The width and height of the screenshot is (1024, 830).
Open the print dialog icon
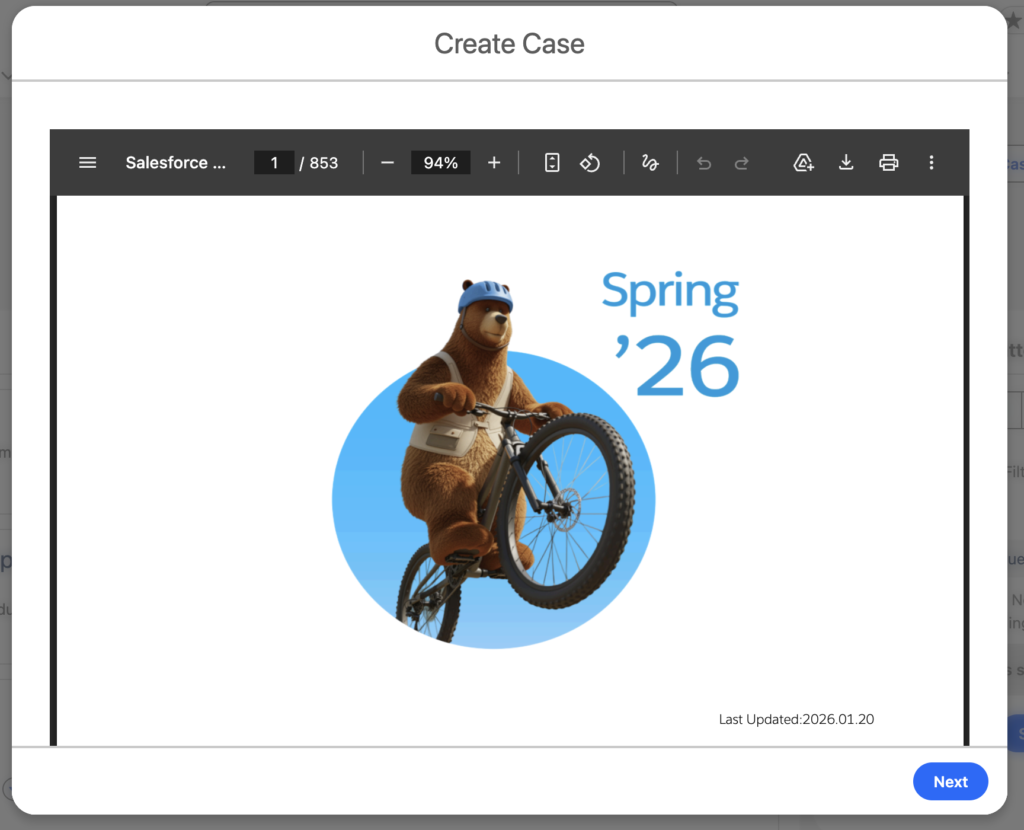889,162
